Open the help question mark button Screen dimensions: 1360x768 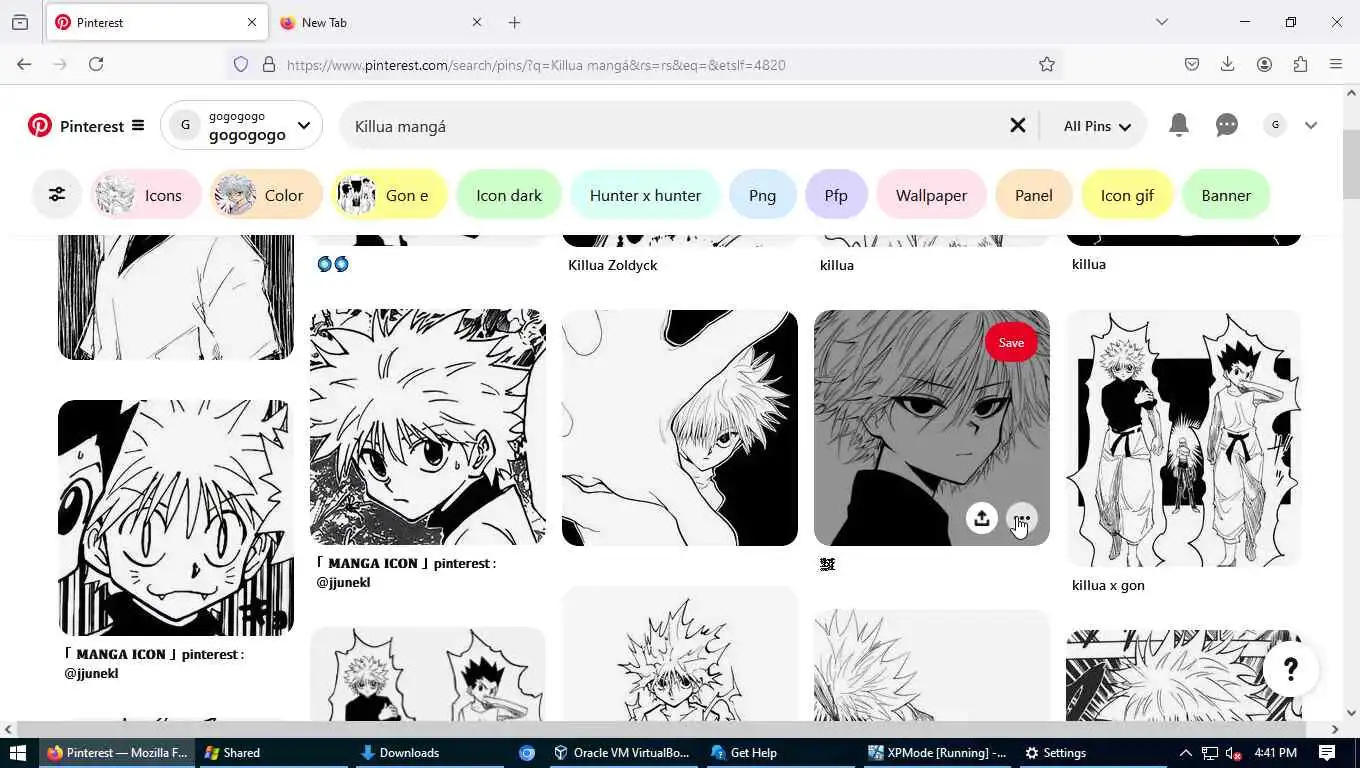coord(1290,669)
